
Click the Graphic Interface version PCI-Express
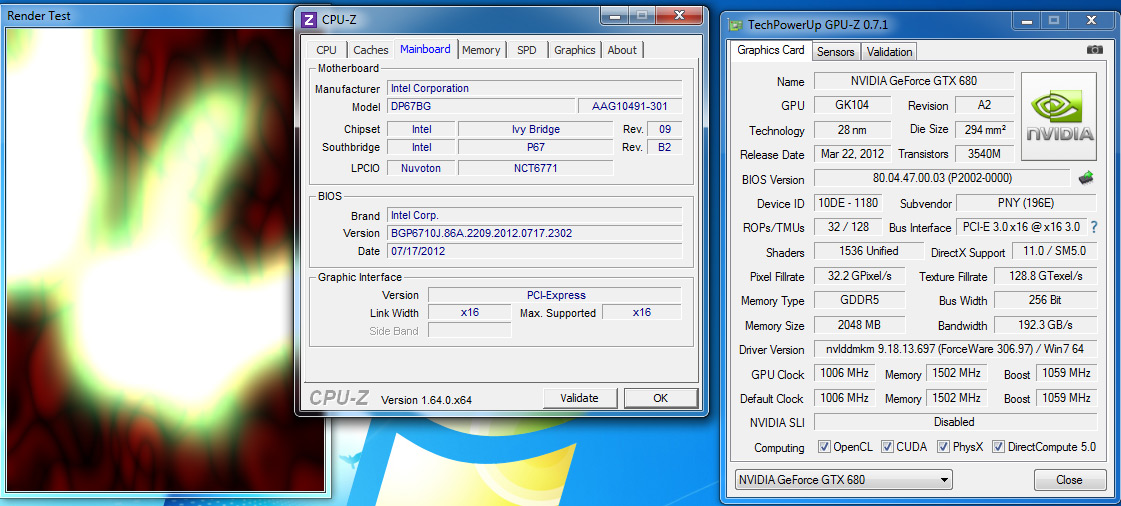pyautogui.click(x=555, y=295)
